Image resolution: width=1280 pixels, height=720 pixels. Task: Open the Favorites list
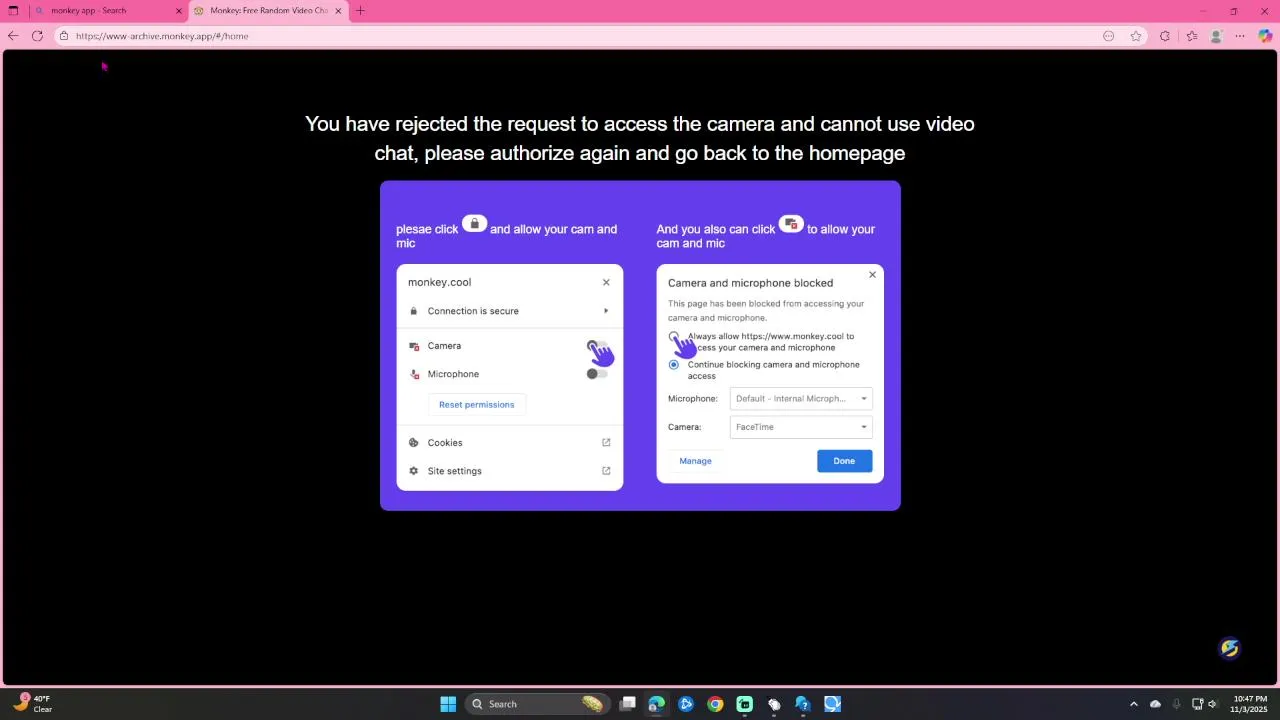click(1191, 36)
